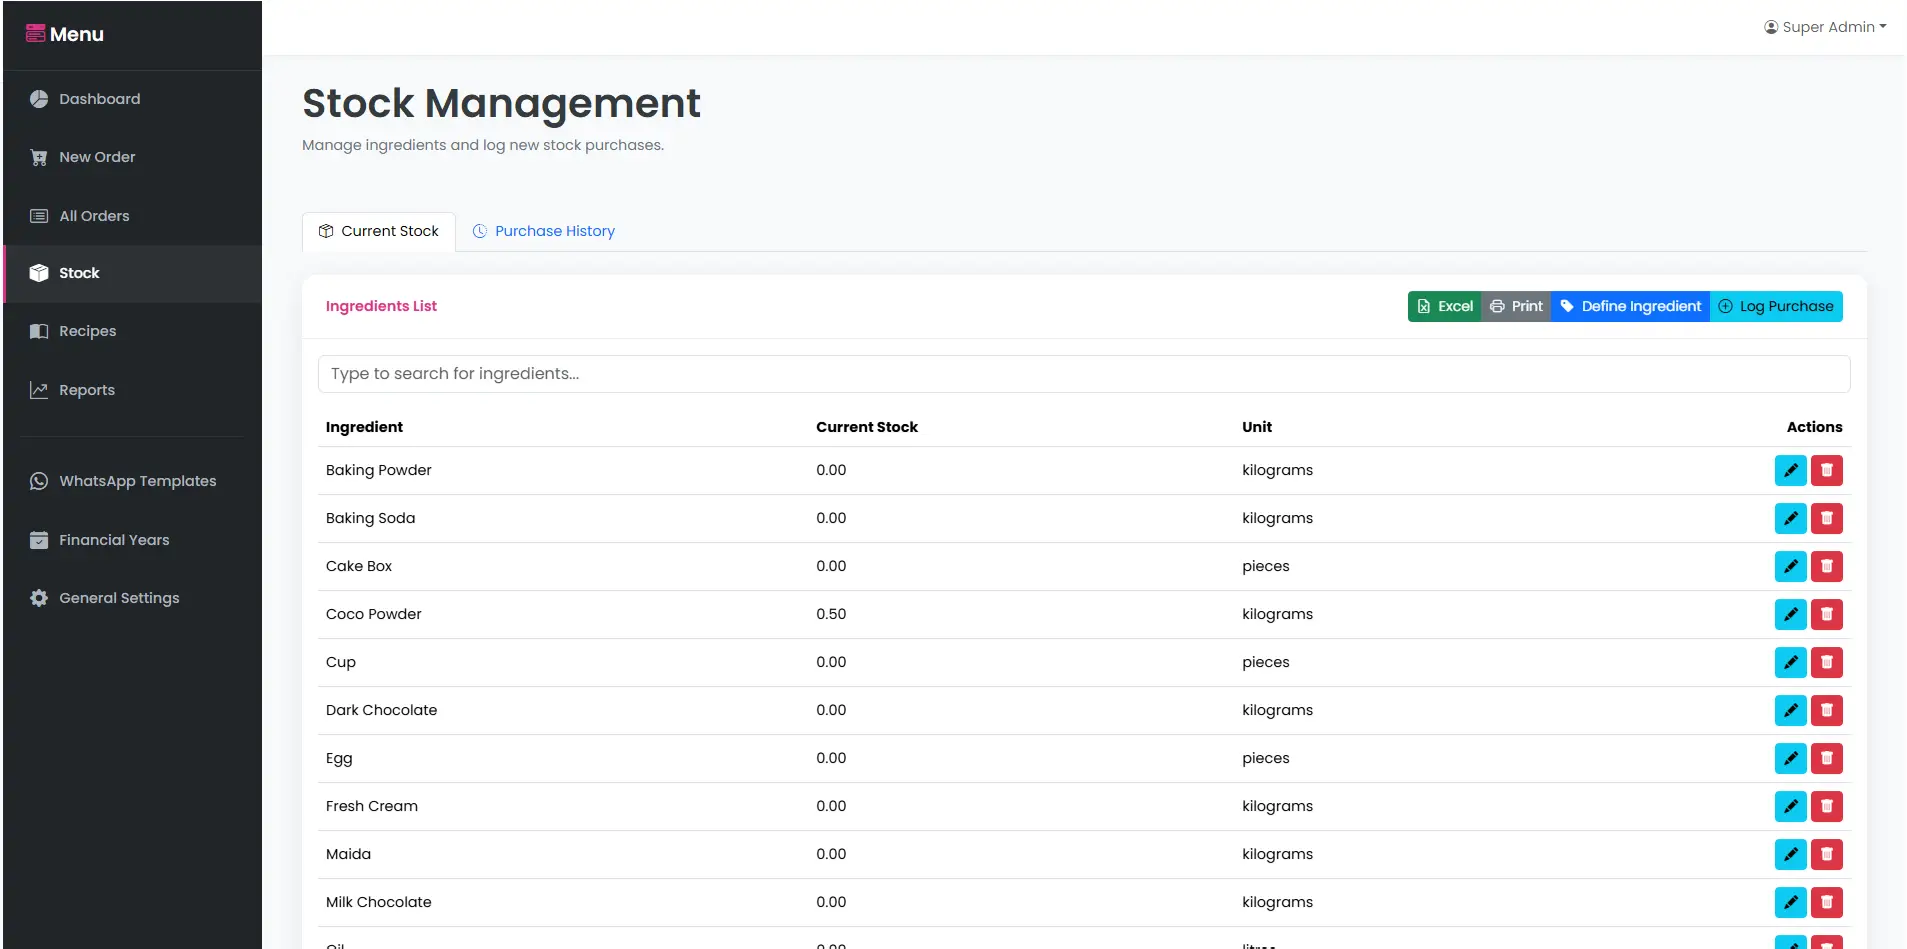Image resolution: width=1907 pixels, height=949 pixels.
Task: Click the Define Ingredient button
Action: pos(1629,306)
